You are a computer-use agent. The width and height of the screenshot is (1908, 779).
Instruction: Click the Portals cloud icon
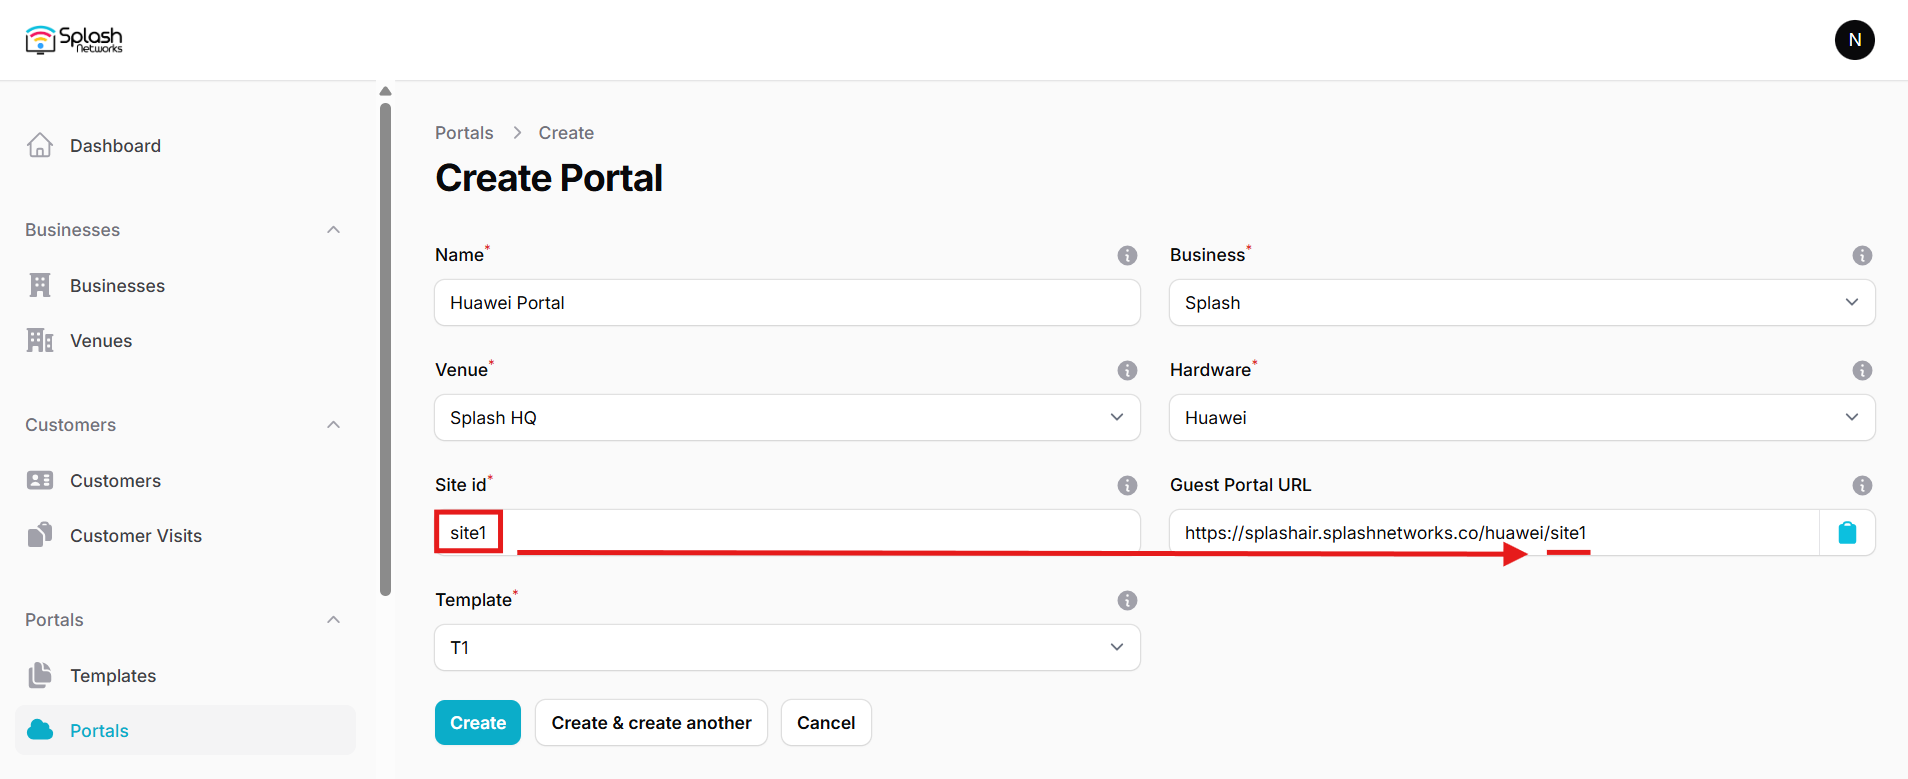click(40, 730)
